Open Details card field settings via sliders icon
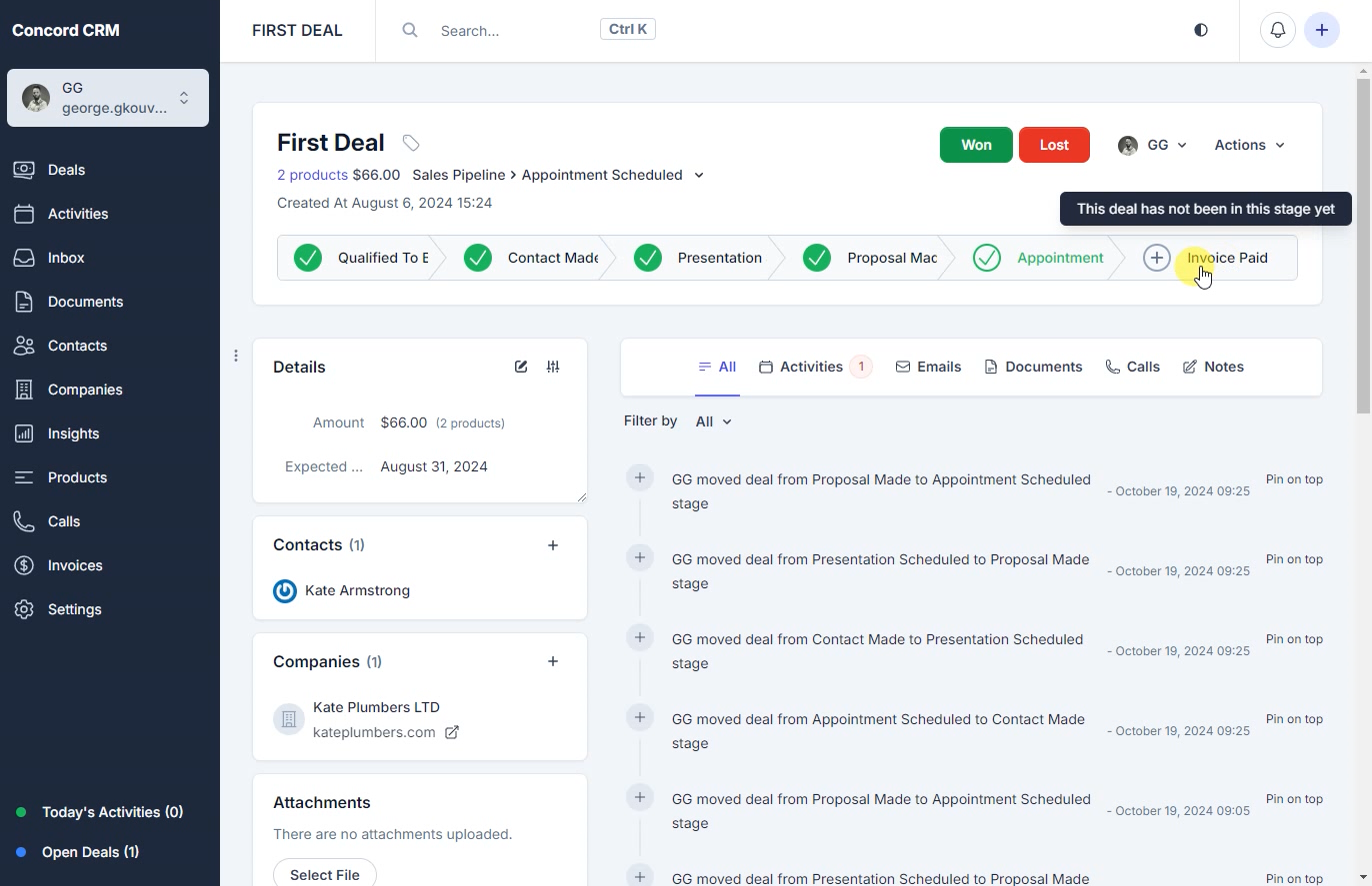1372x886 pixels. [553, 366]
